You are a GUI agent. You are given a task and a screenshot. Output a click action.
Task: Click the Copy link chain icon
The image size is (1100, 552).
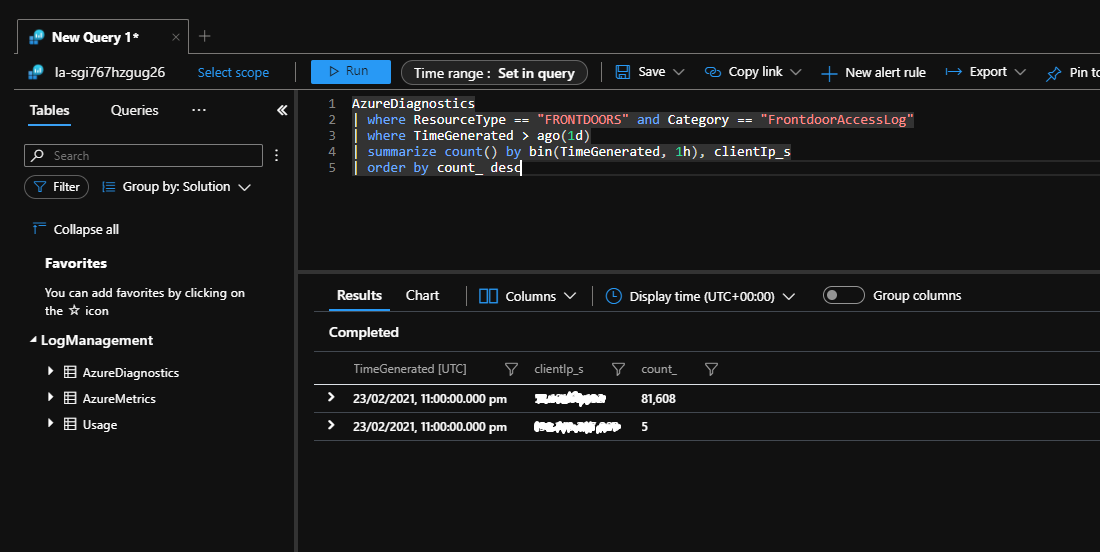click(713, 72)
